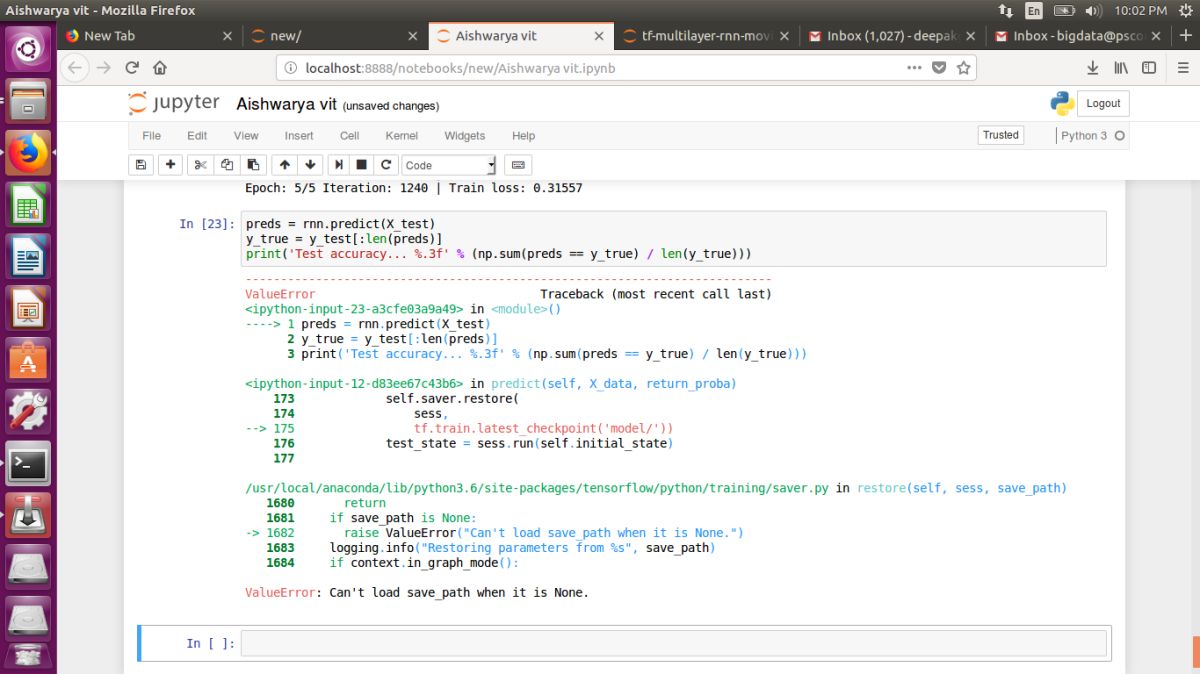
Task: Open the Firefox library icon
Action: click(1121, 68)
